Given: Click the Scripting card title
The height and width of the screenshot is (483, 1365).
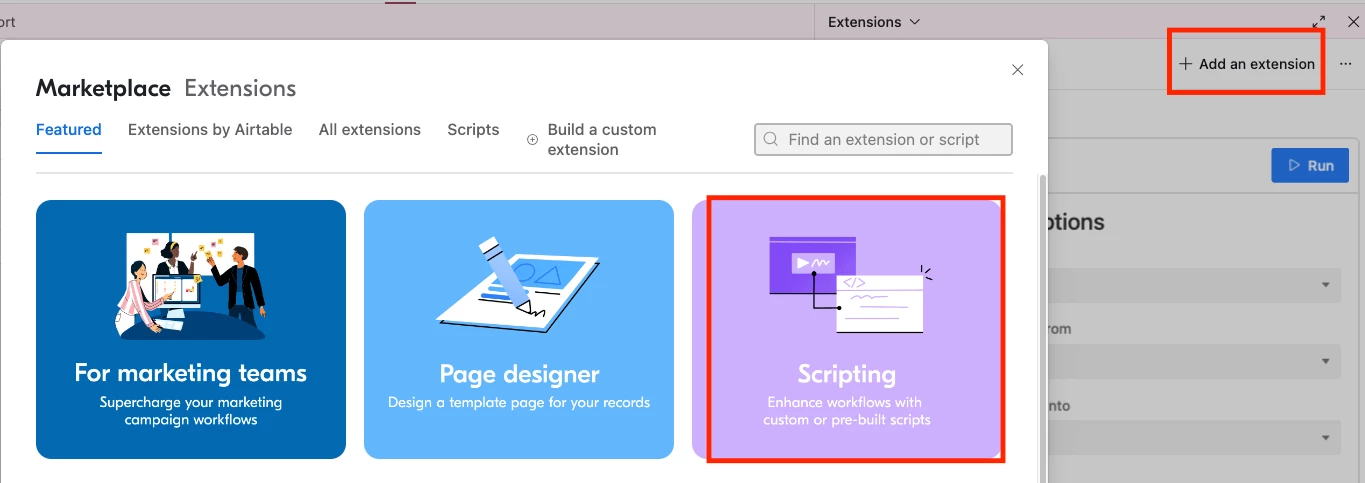Looking at the screenshot, I should 847,375.
